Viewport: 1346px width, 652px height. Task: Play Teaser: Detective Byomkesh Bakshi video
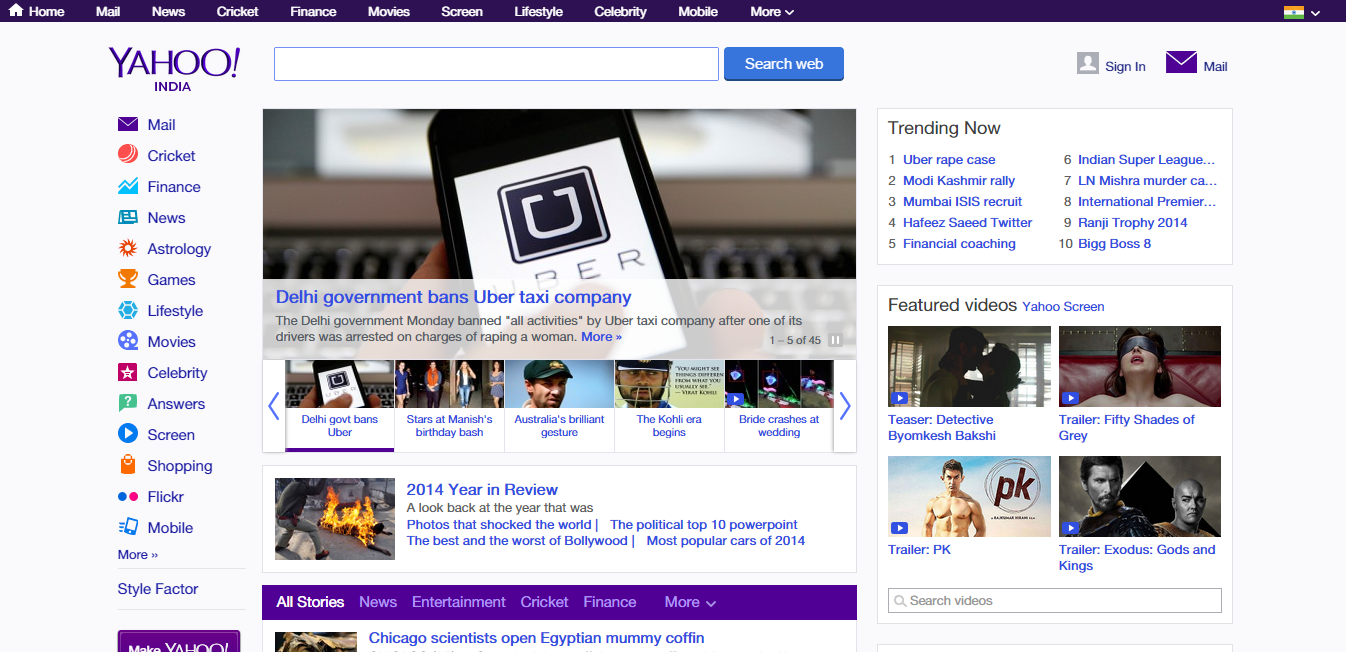tap(969, 366)
